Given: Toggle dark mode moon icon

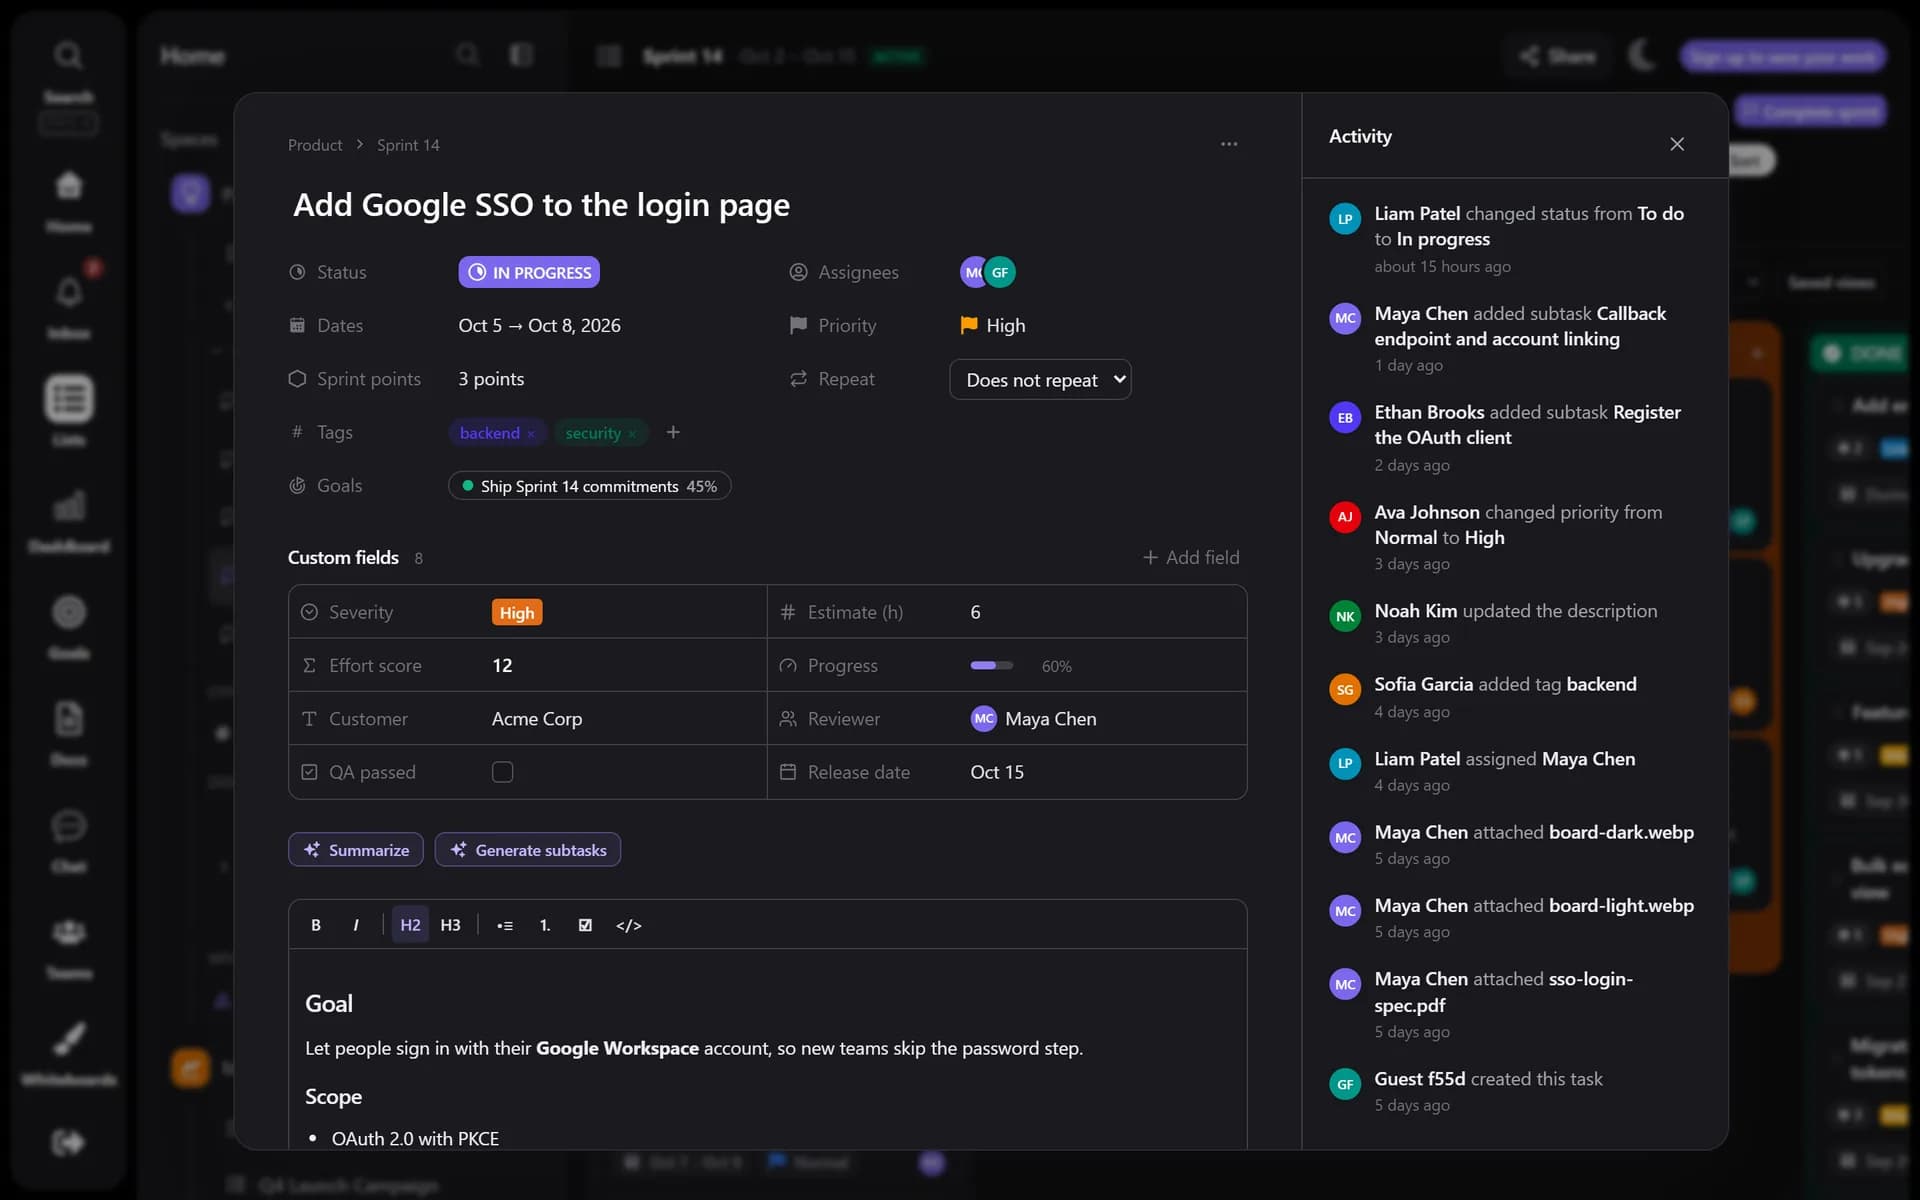Looking at the screenshot, I should tap(1641, 56).
